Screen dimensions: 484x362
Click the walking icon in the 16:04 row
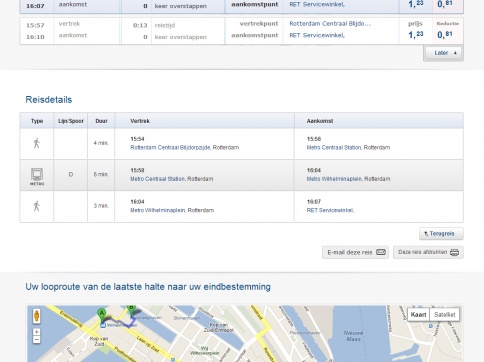pos(37,206)
